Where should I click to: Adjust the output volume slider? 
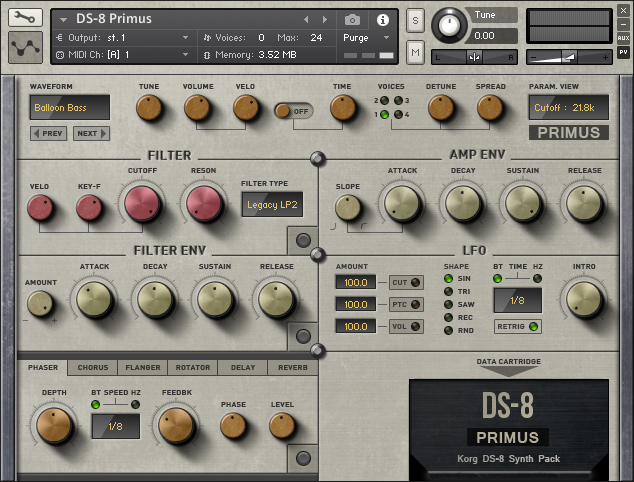click(x=569, y=57)
